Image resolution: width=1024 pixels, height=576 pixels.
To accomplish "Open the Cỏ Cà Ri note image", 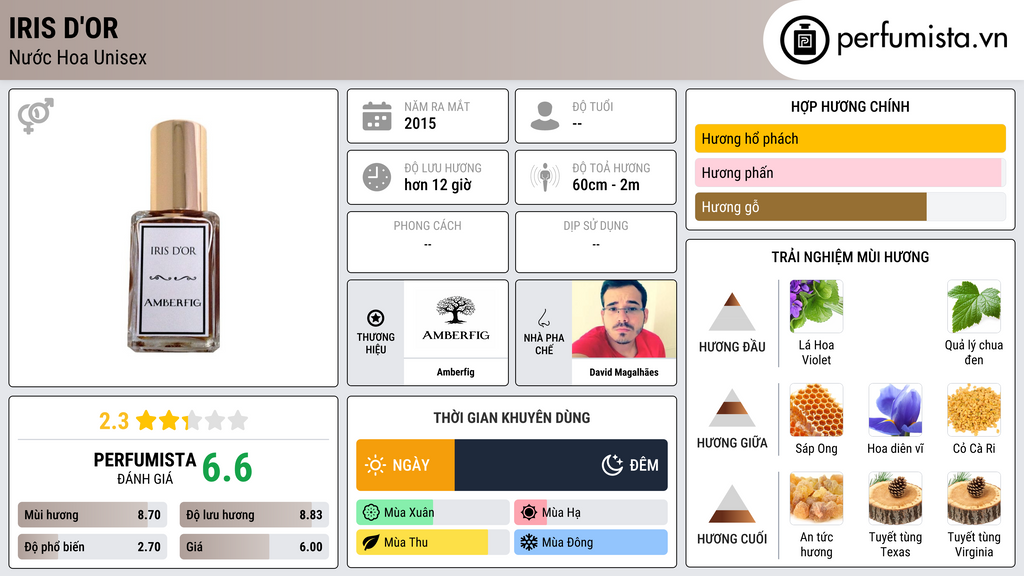I will tap(974, 409).
